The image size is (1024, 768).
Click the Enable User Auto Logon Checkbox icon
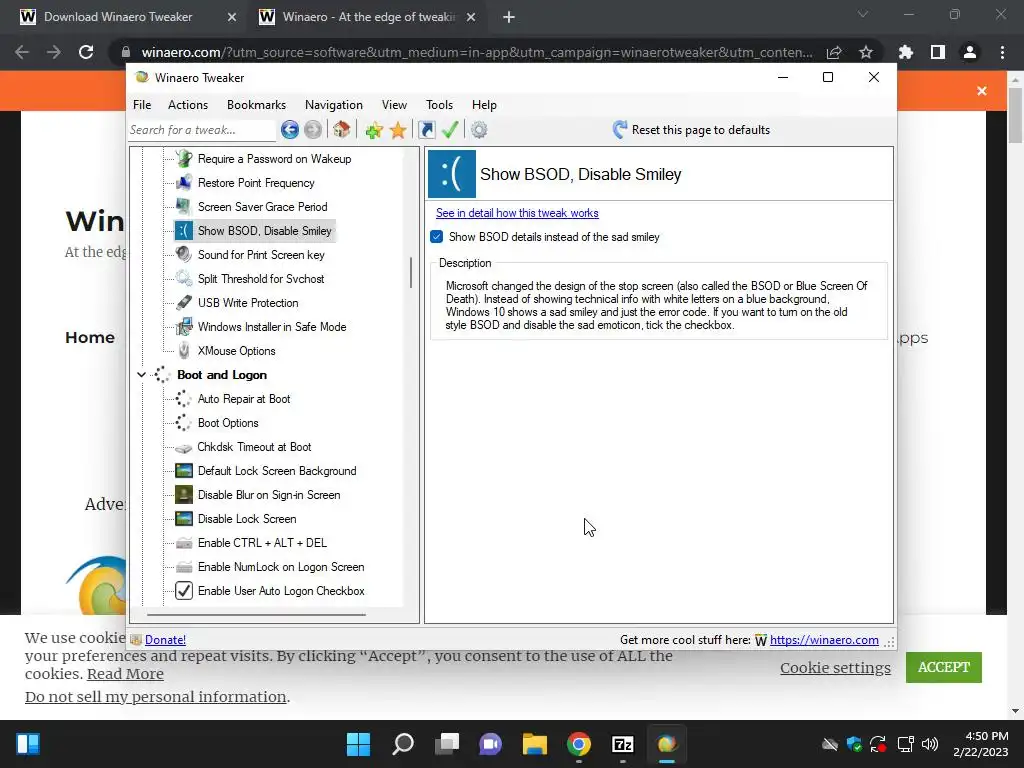184,591
